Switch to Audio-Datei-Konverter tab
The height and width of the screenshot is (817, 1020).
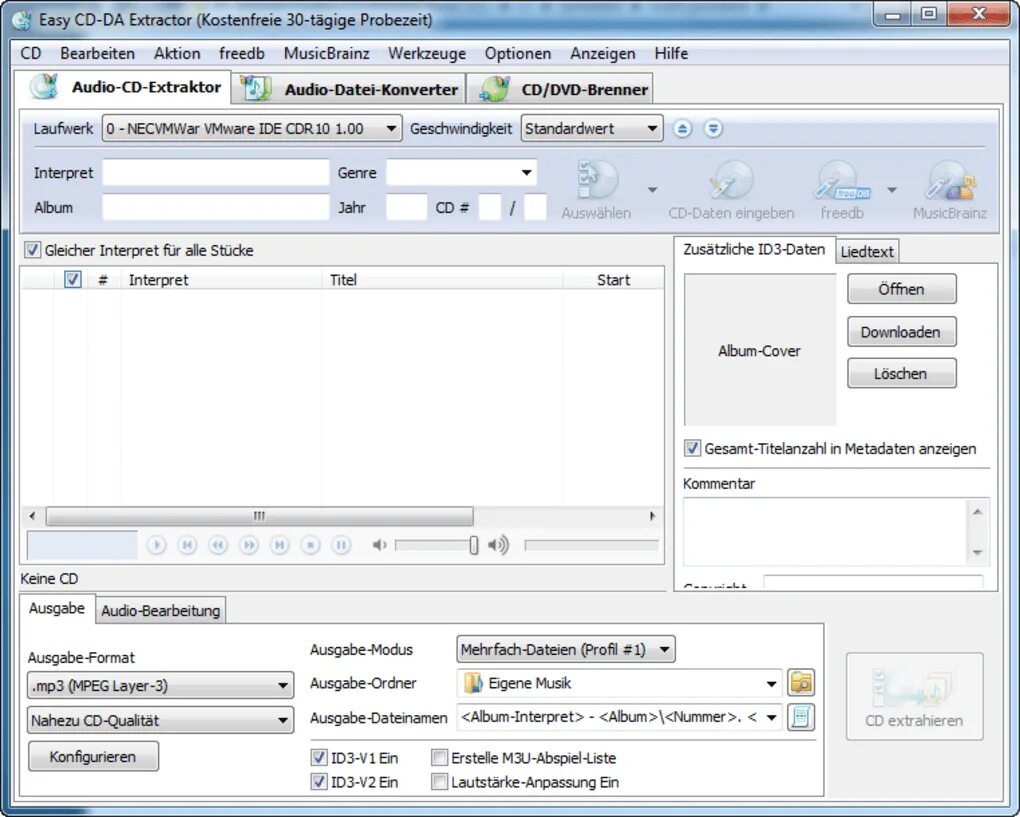coord(349,88)
